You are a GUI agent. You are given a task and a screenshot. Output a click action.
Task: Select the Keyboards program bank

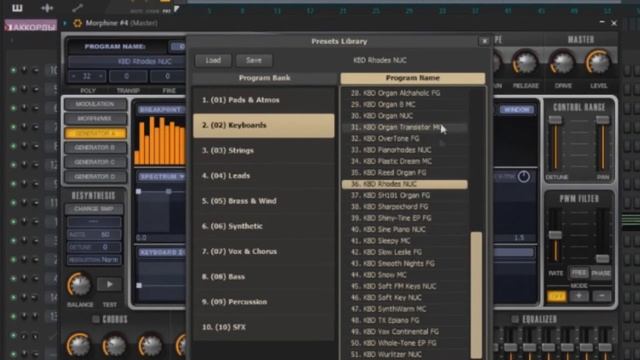264,125
